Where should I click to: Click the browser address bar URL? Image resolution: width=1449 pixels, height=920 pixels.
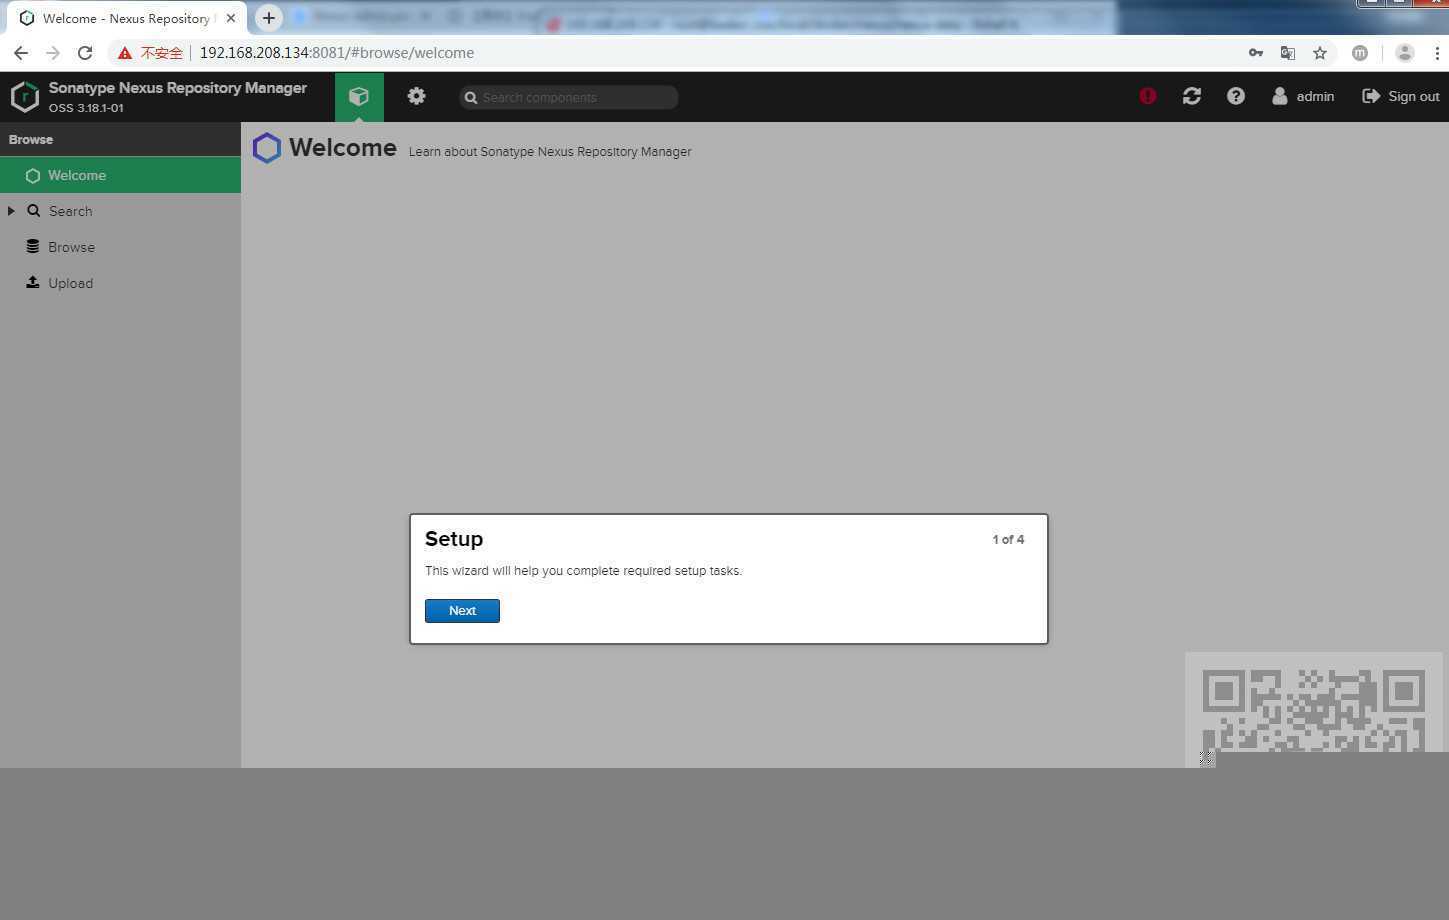[337, 53]
